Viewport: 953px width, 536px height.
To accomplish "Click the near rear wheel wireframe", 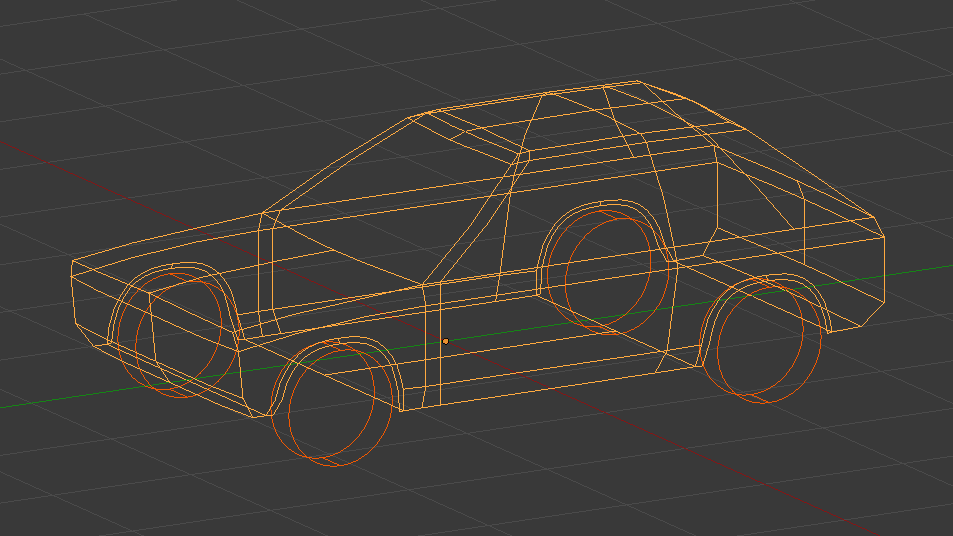I will point(761,342).
